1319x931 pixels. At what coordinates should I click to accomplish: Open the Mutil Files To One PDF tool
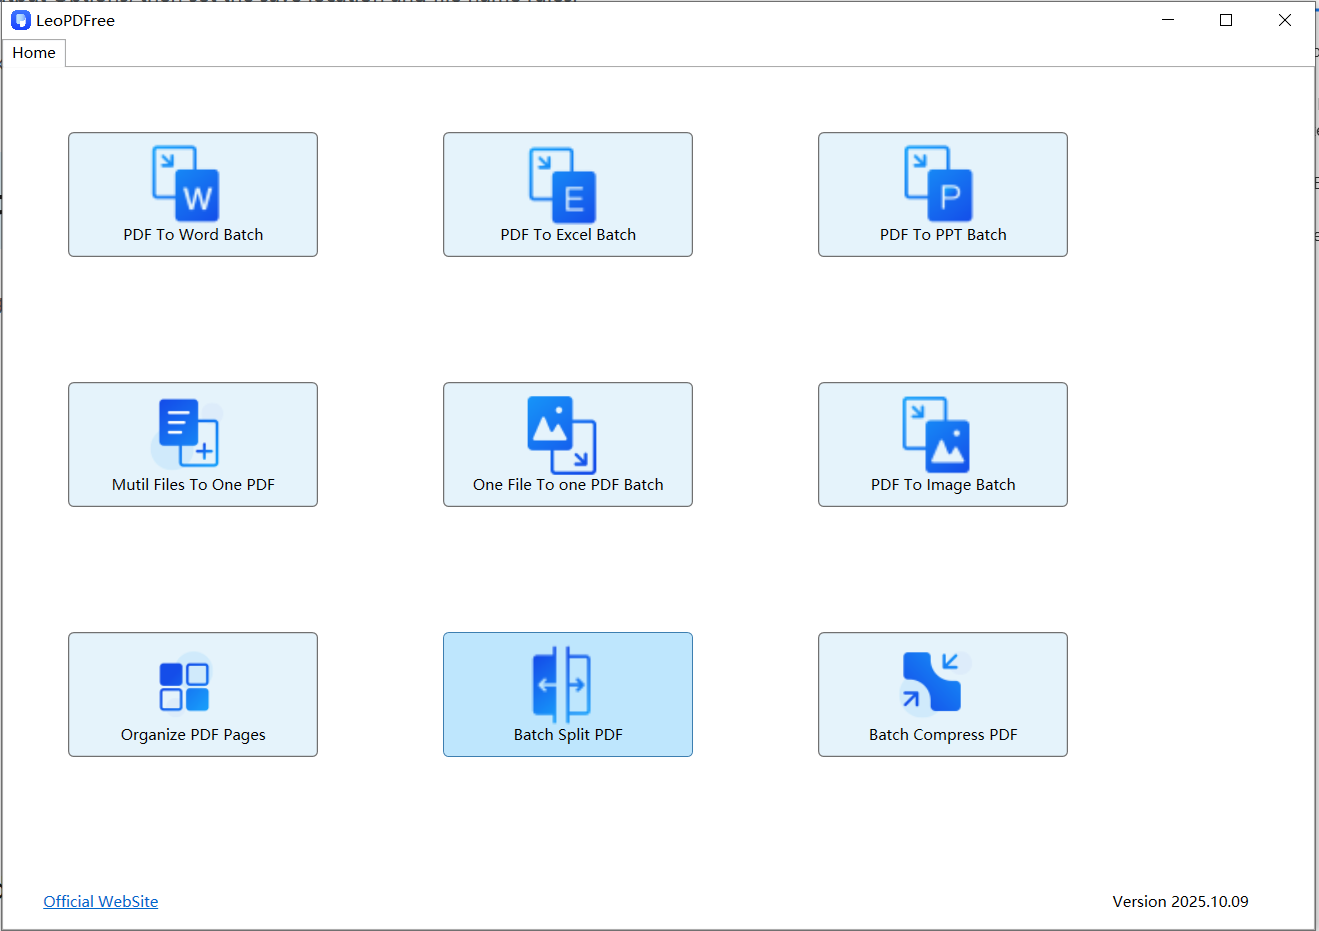pos(192,444)
